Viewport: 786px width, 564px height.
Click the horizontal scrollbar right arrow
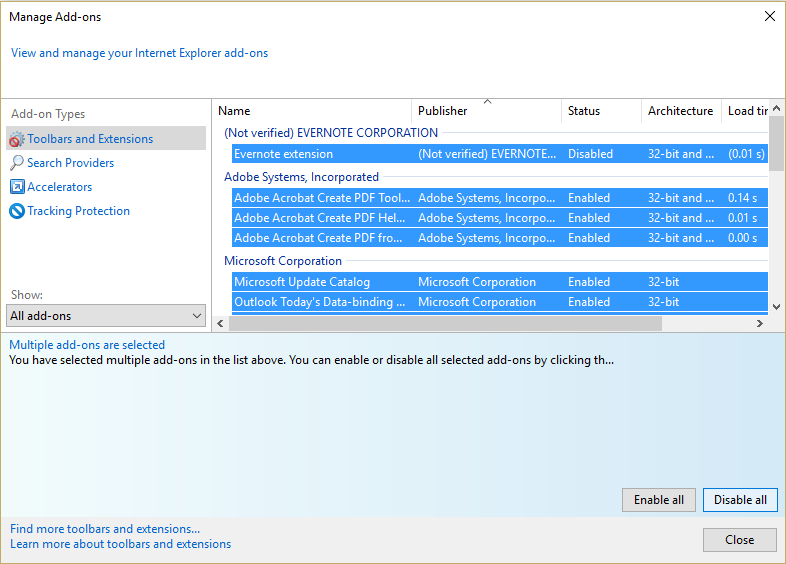760,323
